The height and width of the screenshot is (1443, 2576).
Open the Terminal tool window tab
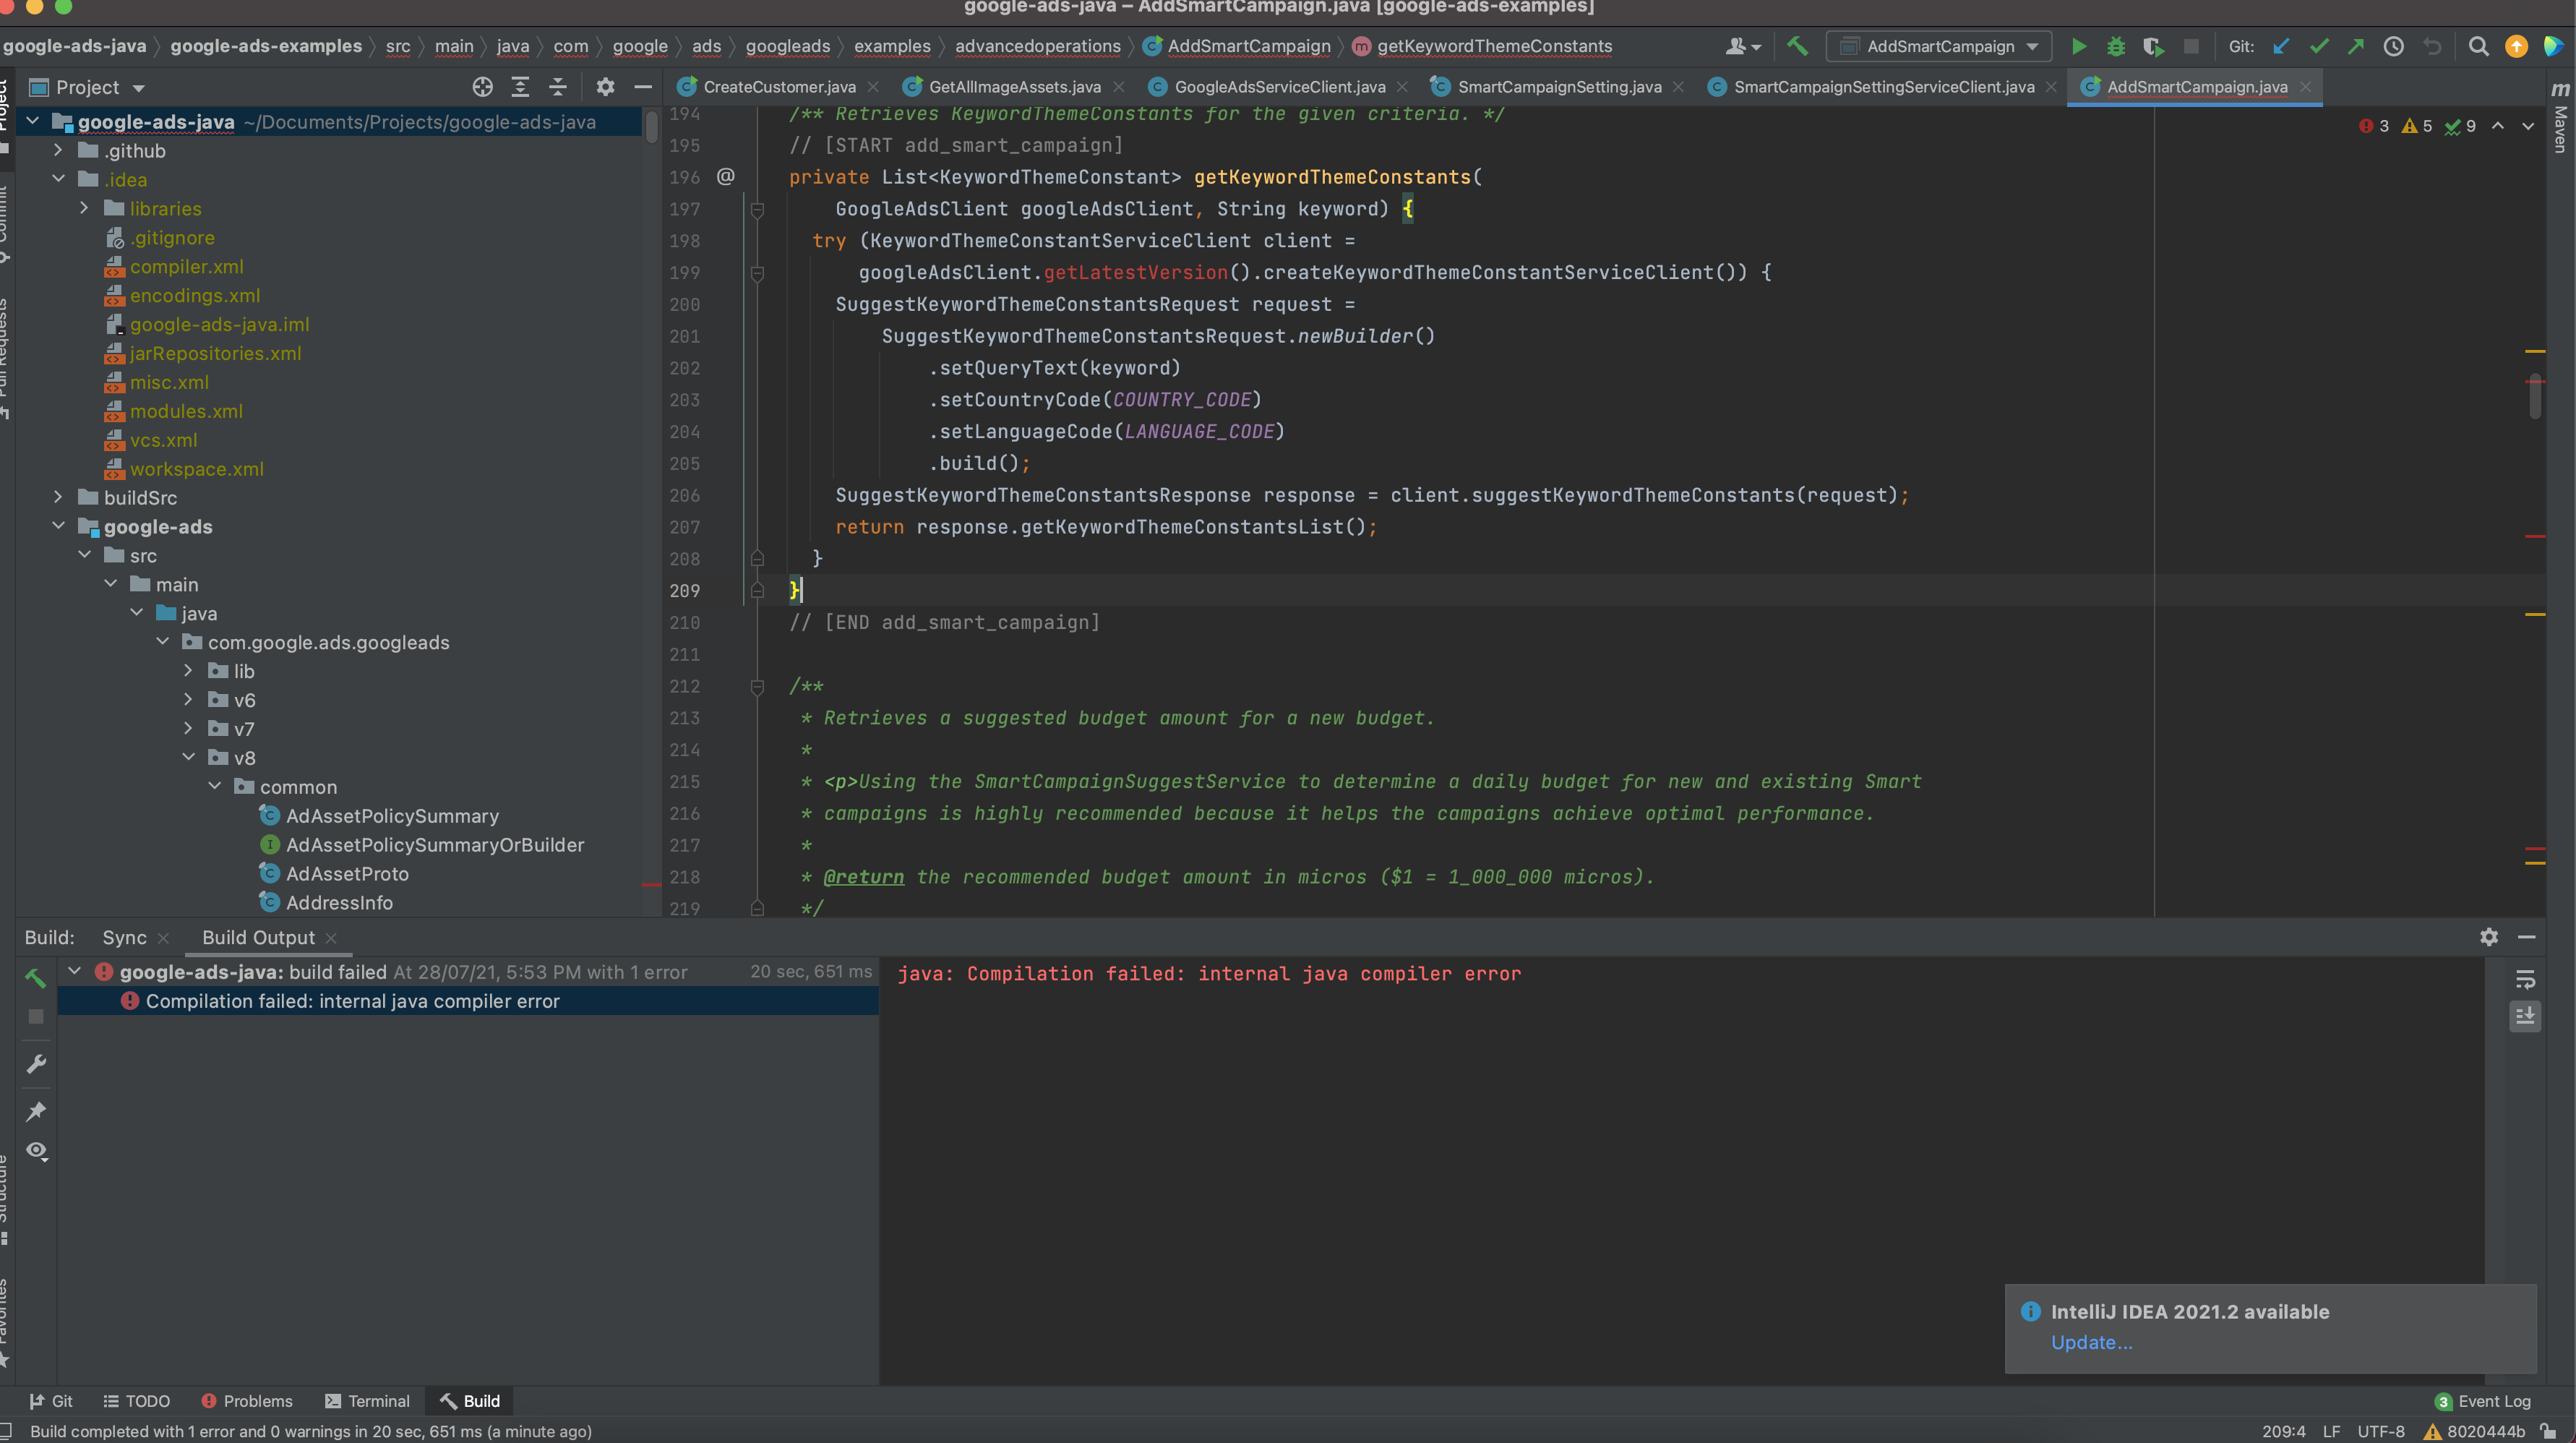pyautogui.click(x=367, y=1401)
